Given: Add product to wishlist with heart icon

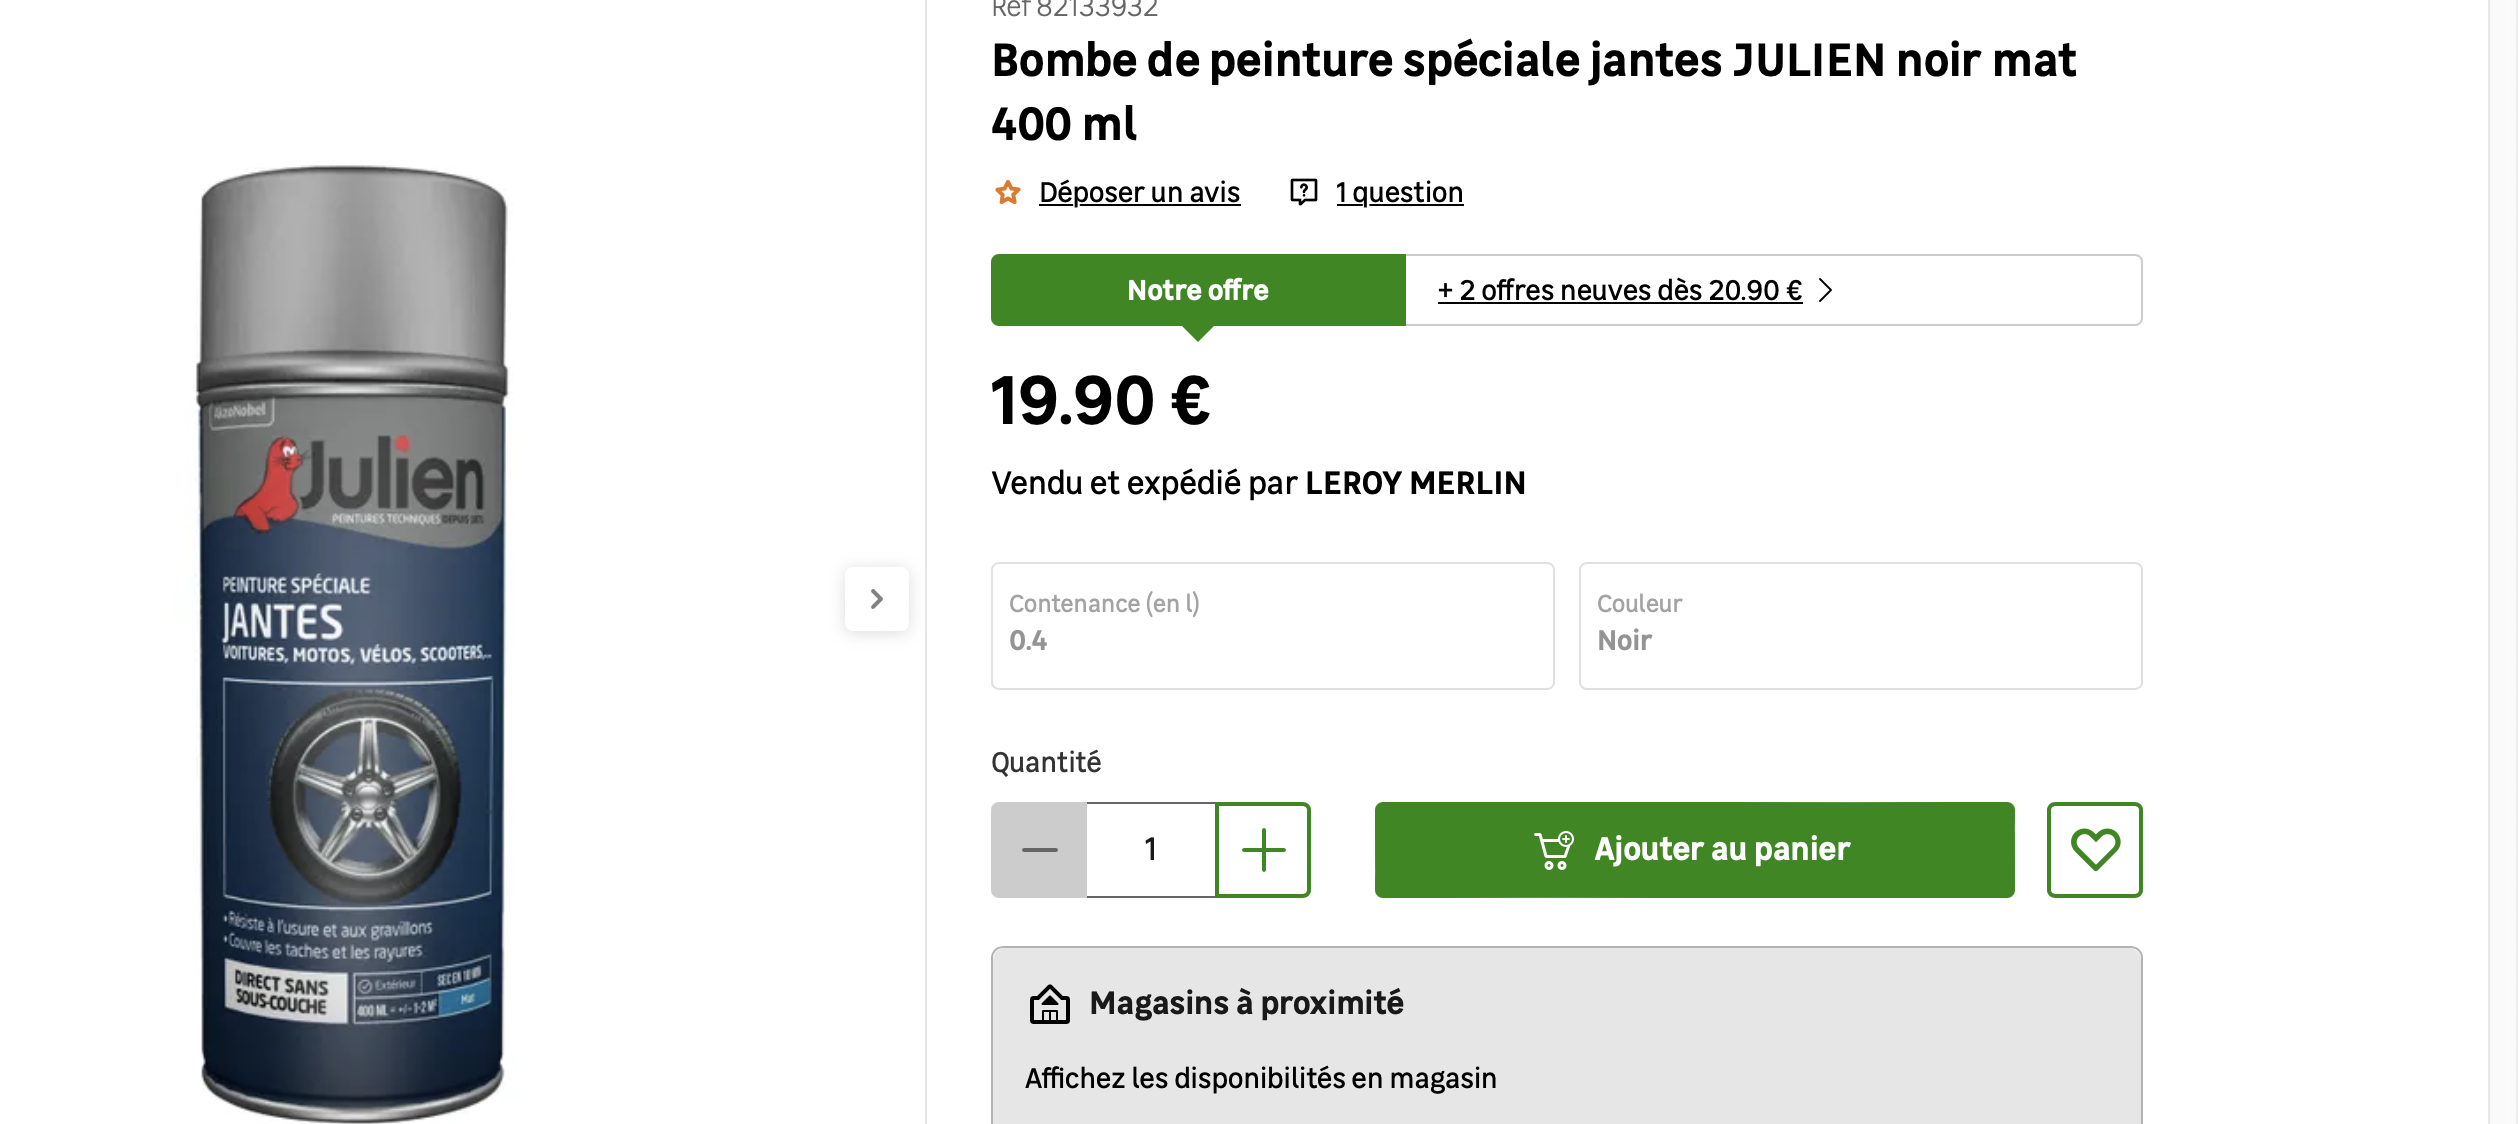Looking at the screenshot, I should 2094,849.
